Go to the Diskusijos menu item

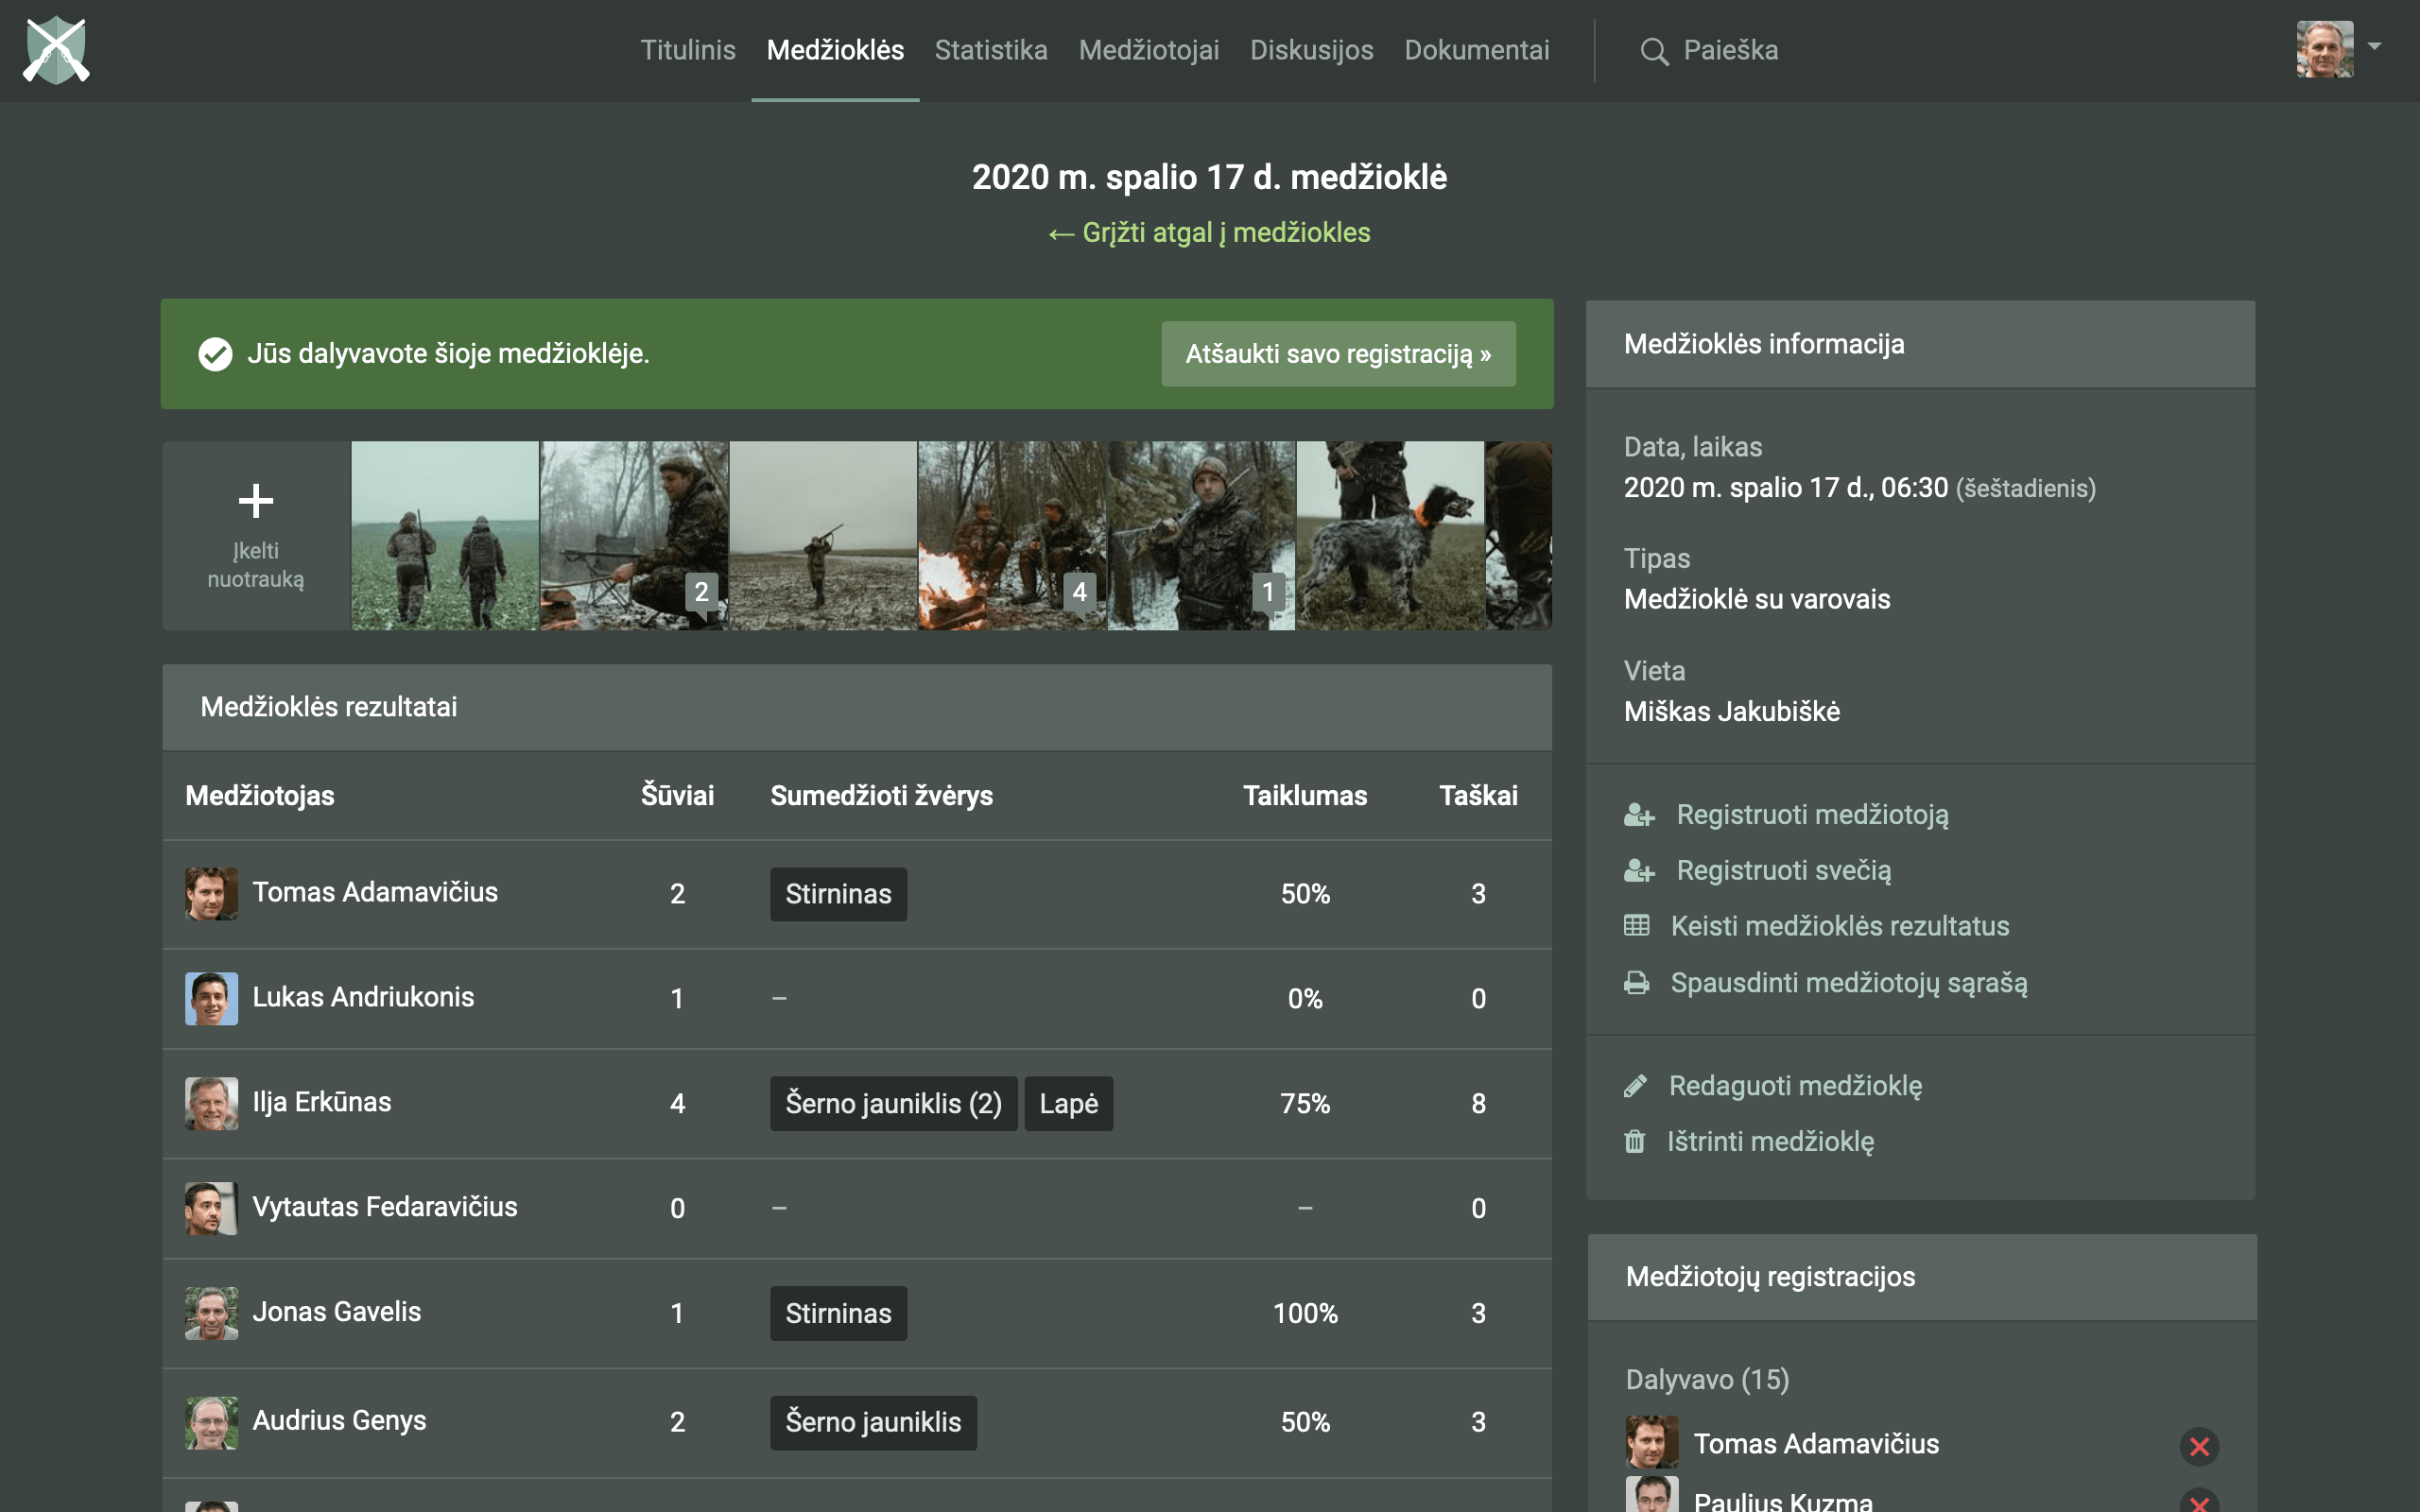coord(1311,50)
